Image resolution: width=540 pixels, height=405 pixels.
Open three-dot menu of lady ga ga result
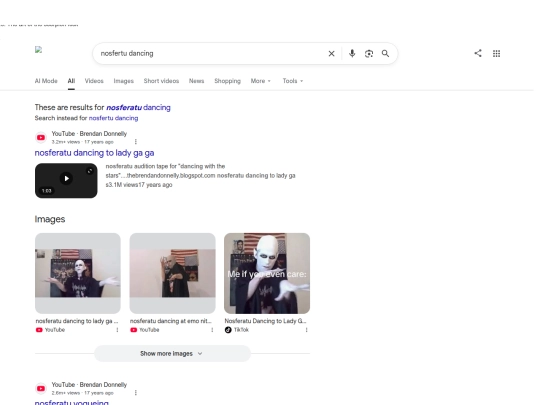click(136, 142)
